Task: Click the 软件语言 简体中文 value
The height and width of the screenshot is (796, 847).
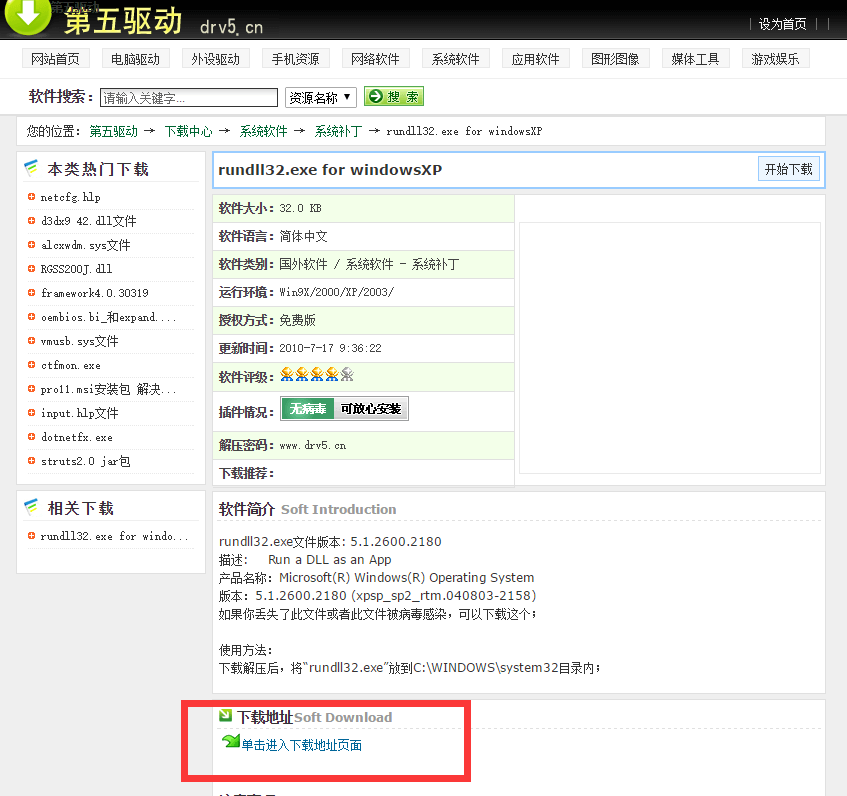Action: point(304,236)
